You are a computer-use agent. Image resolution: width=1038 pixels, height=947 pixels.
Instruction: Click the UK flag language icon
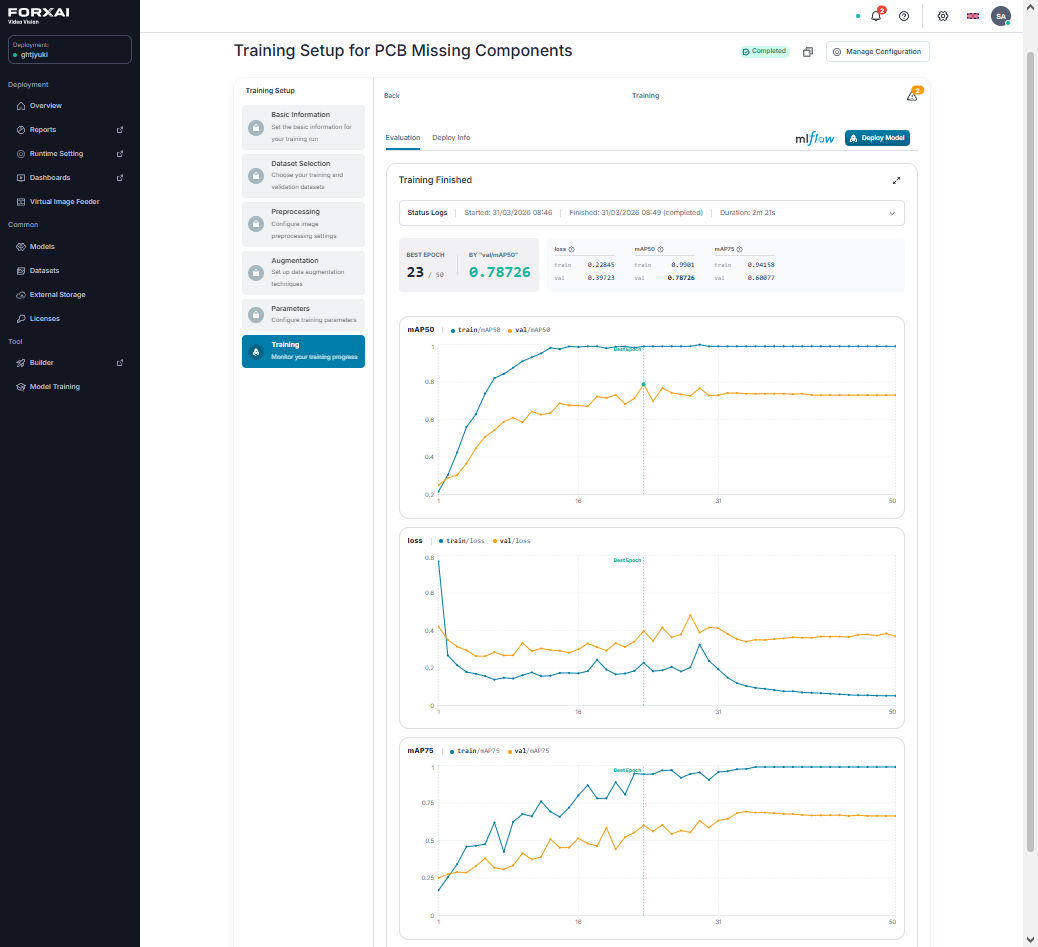coord(972,16)
